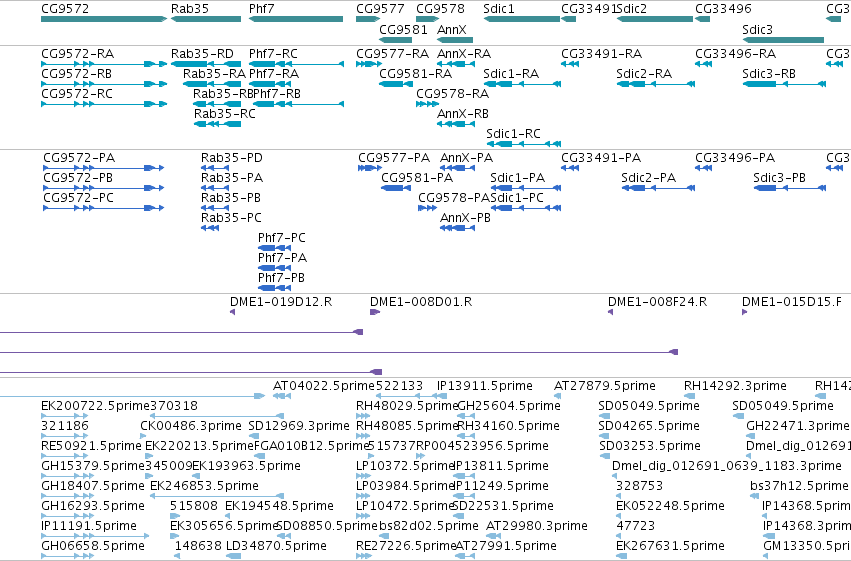
Task: Click the AnnX gene label
Action: click(x=452, y=29)
